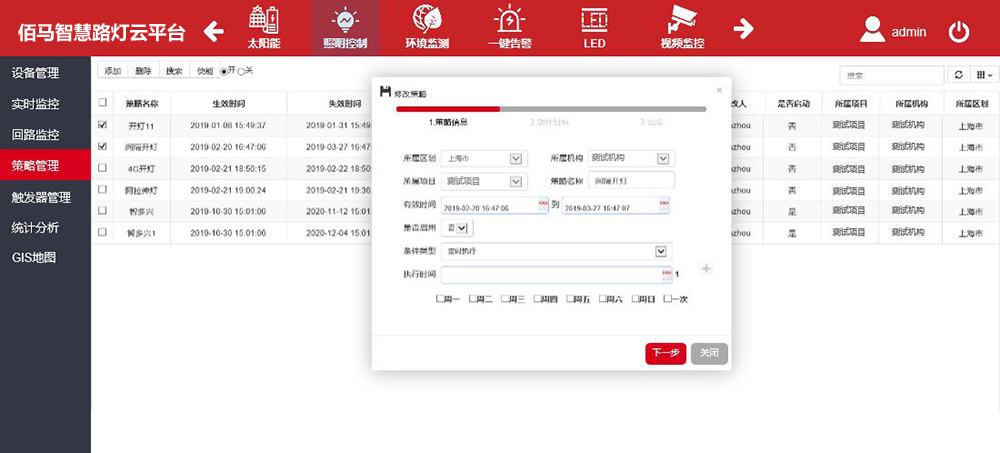Click the left arrow in top navigation
The width and height of the screenshot is (1000, 453).
(214, 30)
